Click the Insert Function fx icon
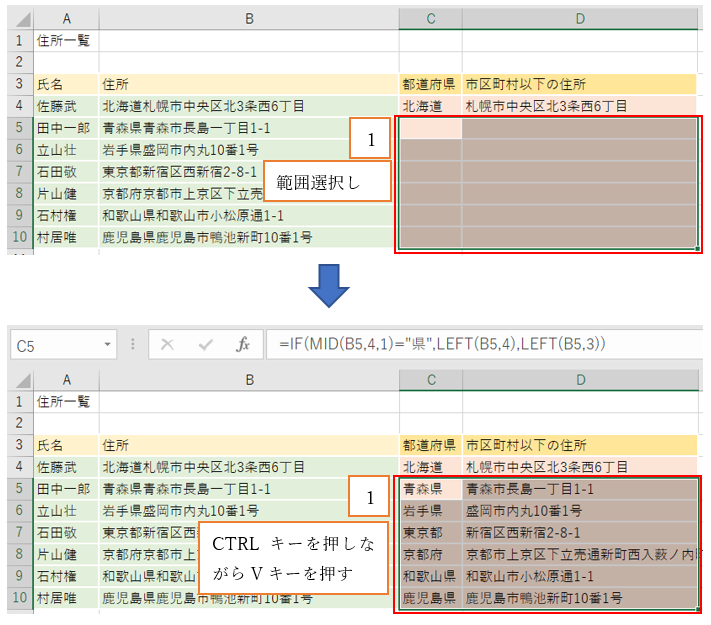 point(242,345)
